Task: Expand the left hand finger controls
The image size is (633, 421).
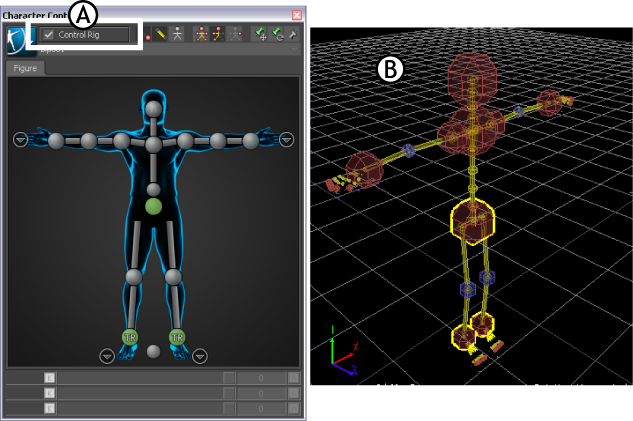Action: tap(20, 139)
